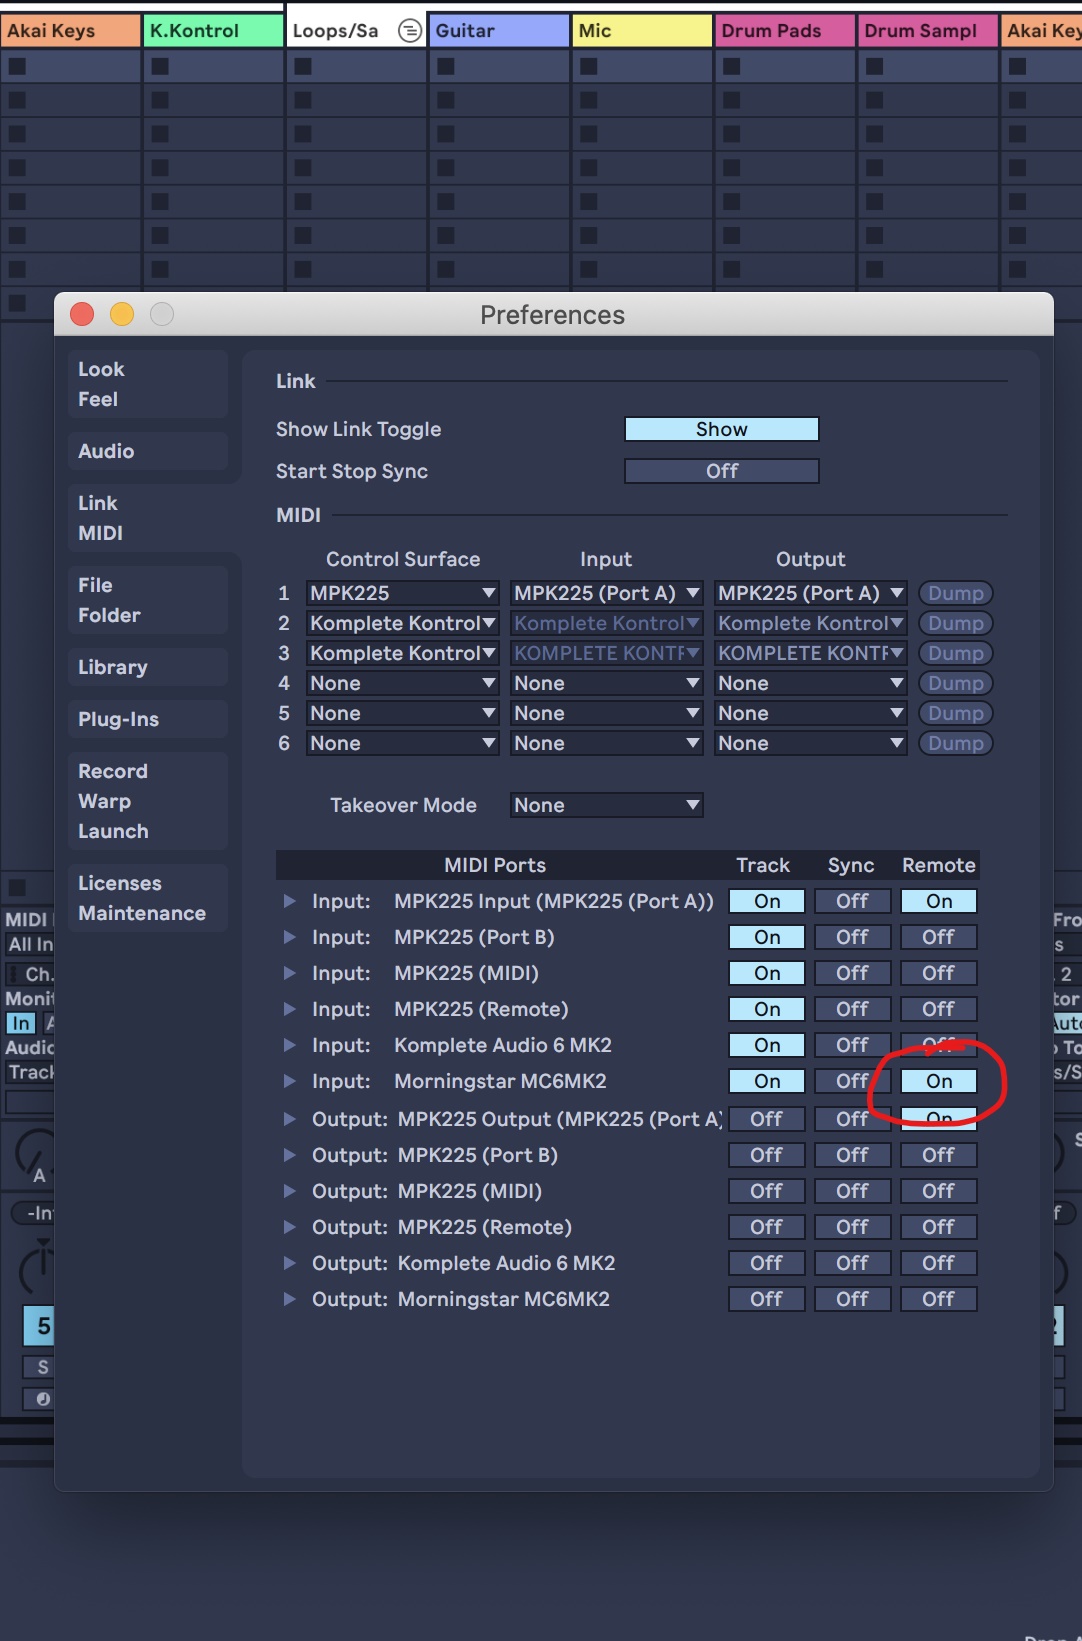Open the Takeover Mode dropdown
This screenshot has height=1641, width=1082.
point(606,805)
